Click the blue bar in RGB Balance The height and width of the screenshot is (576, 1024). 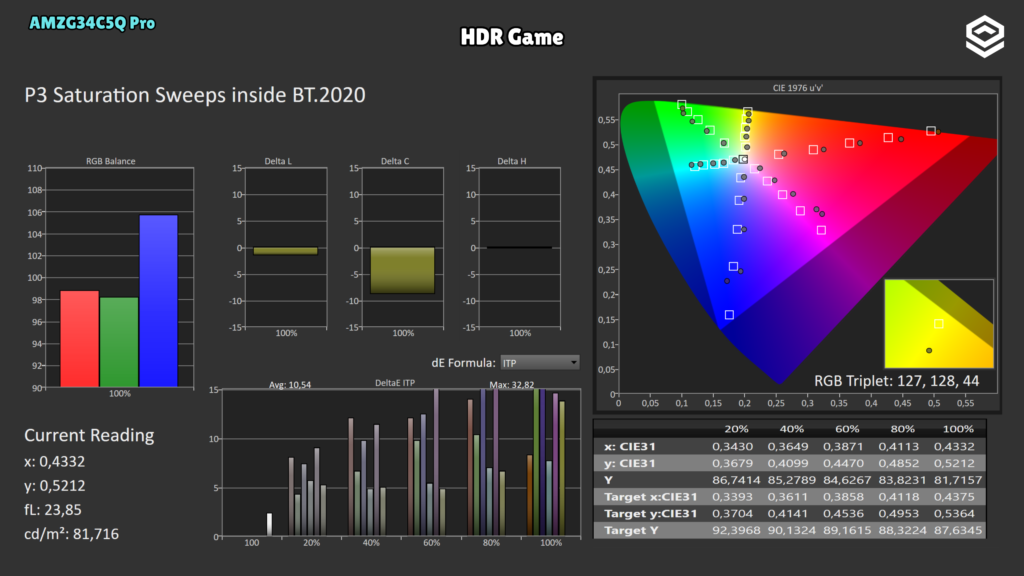(159, 301)
